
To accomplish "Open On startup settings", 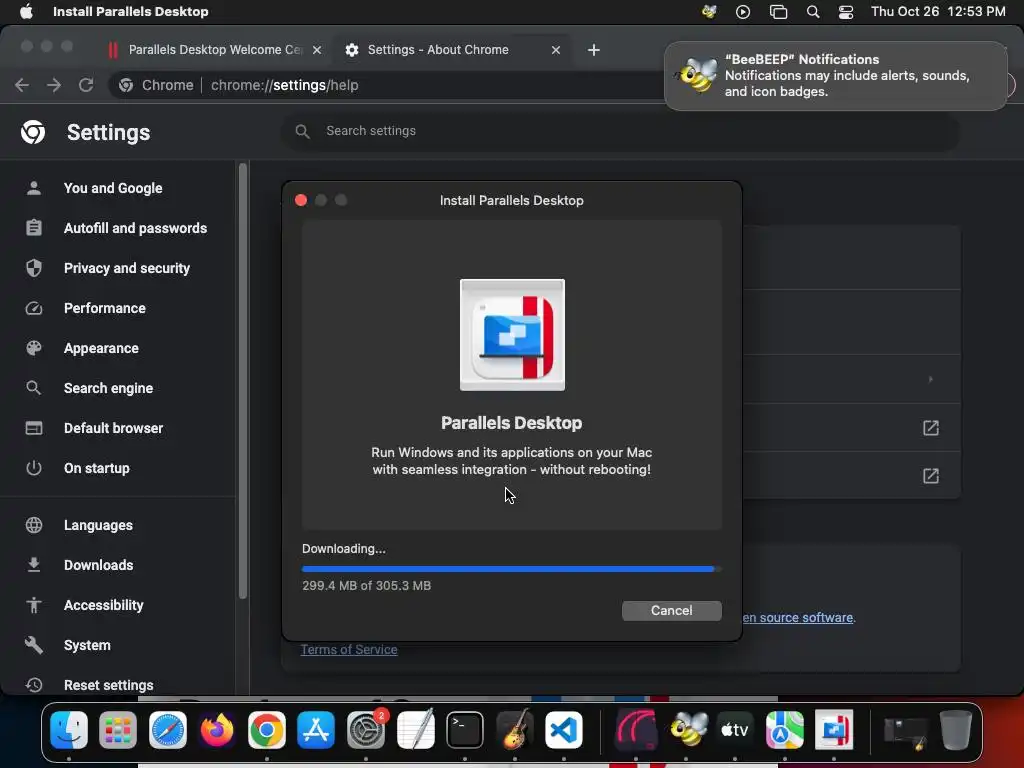I will click(x=118, y=468).
